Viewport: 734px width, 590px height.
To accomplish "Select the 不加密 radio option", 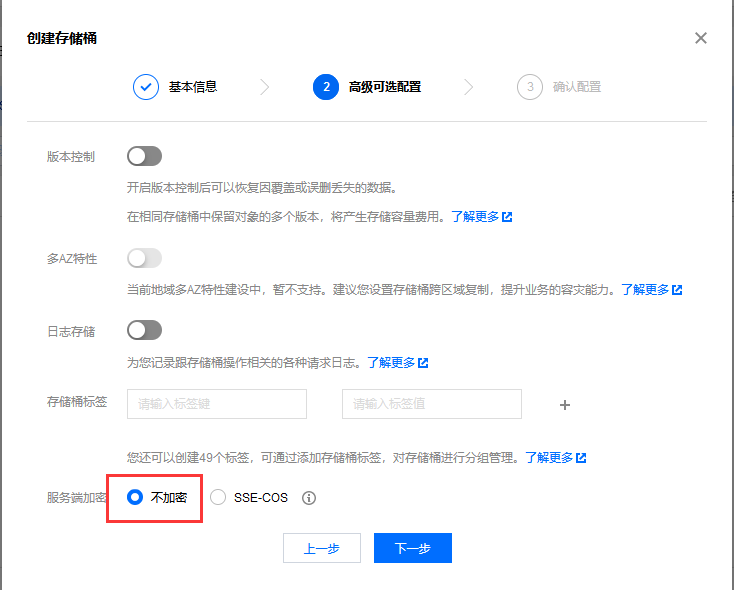I will pos(135,497).
